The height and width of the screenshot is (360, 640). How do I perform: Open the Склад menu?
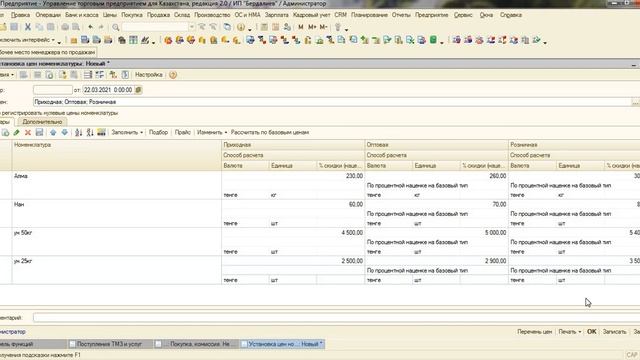[182, 15]
